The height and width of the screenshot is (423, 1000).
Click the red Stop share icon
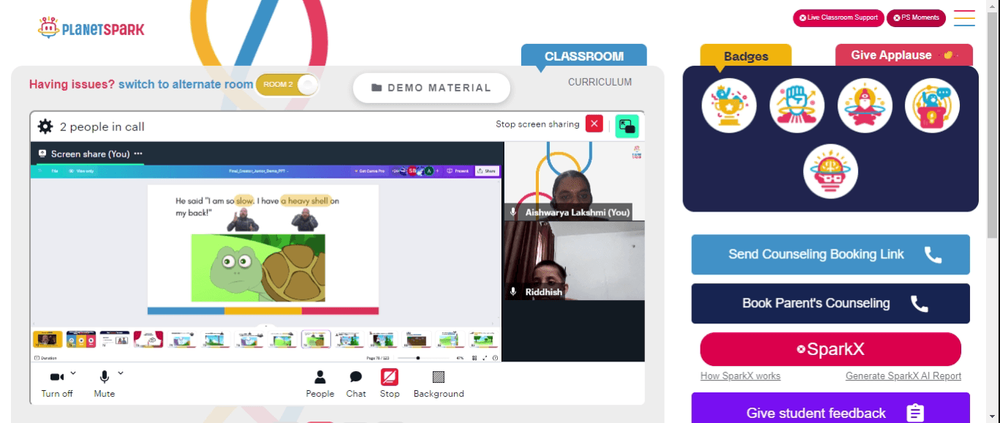[x=390, y=377]
